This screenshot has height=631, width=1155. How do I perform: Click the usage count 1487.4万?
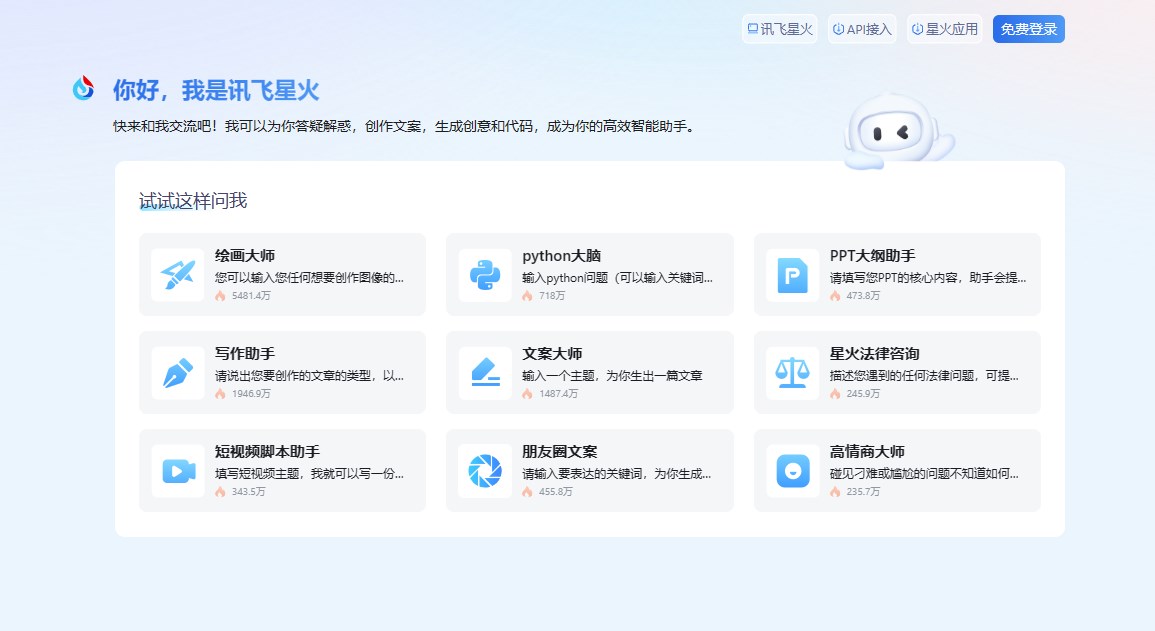(558, 394)
